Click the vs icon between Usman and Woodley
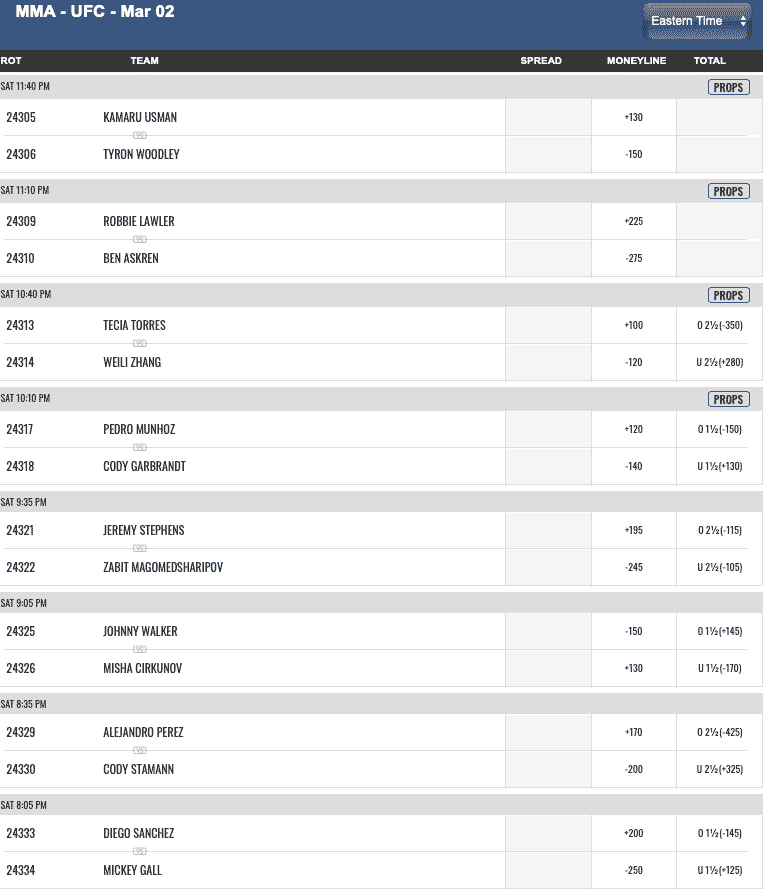Screen dimensions: 764x895 pyautogui.click(x=140, y=135)
